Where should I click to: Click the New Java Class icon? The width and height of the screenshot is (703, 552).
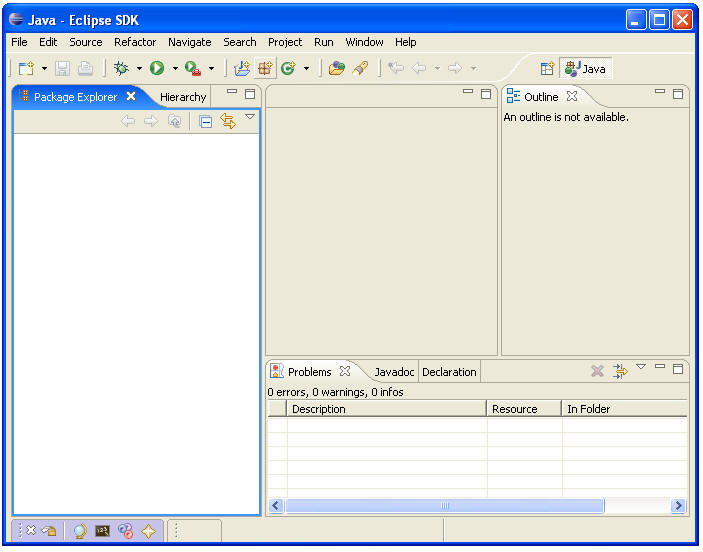click(288, 68)
